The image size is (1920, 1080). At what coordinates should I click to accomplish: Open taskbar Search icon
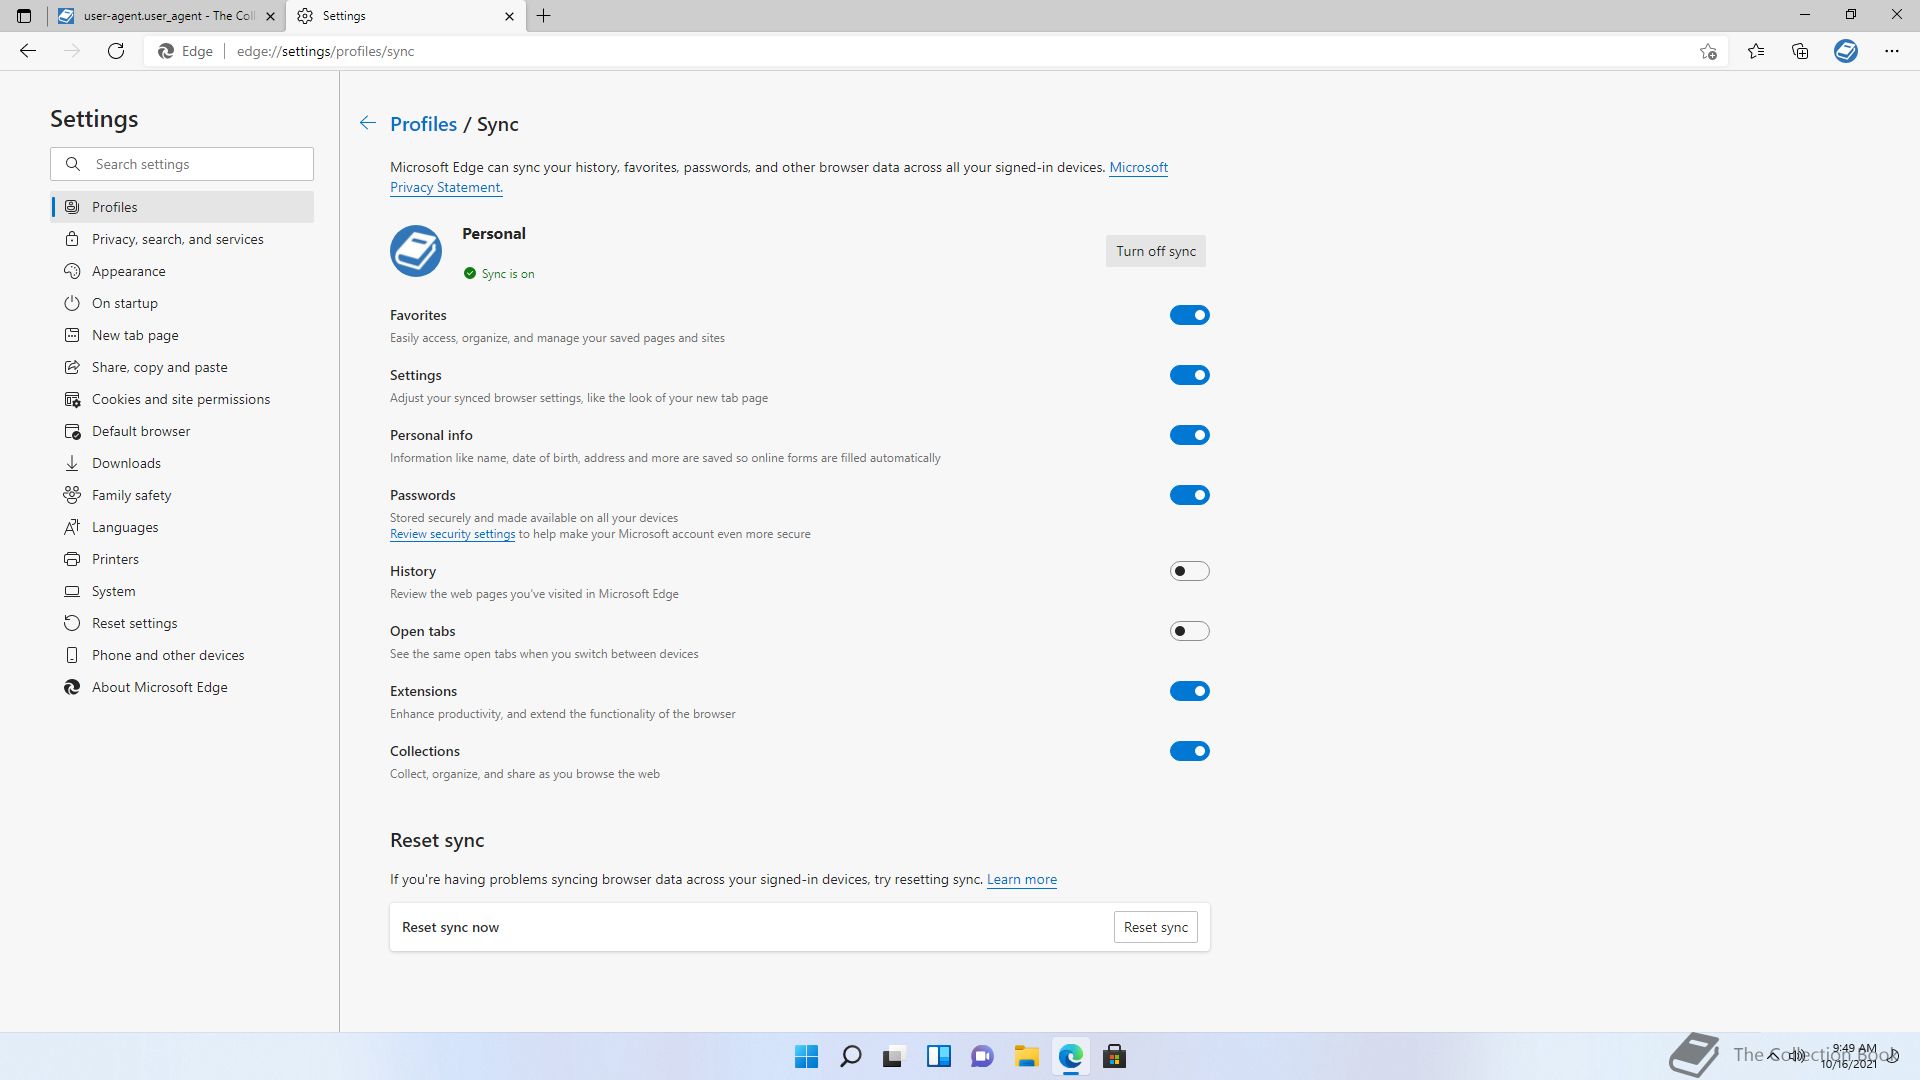[851, 1056]
